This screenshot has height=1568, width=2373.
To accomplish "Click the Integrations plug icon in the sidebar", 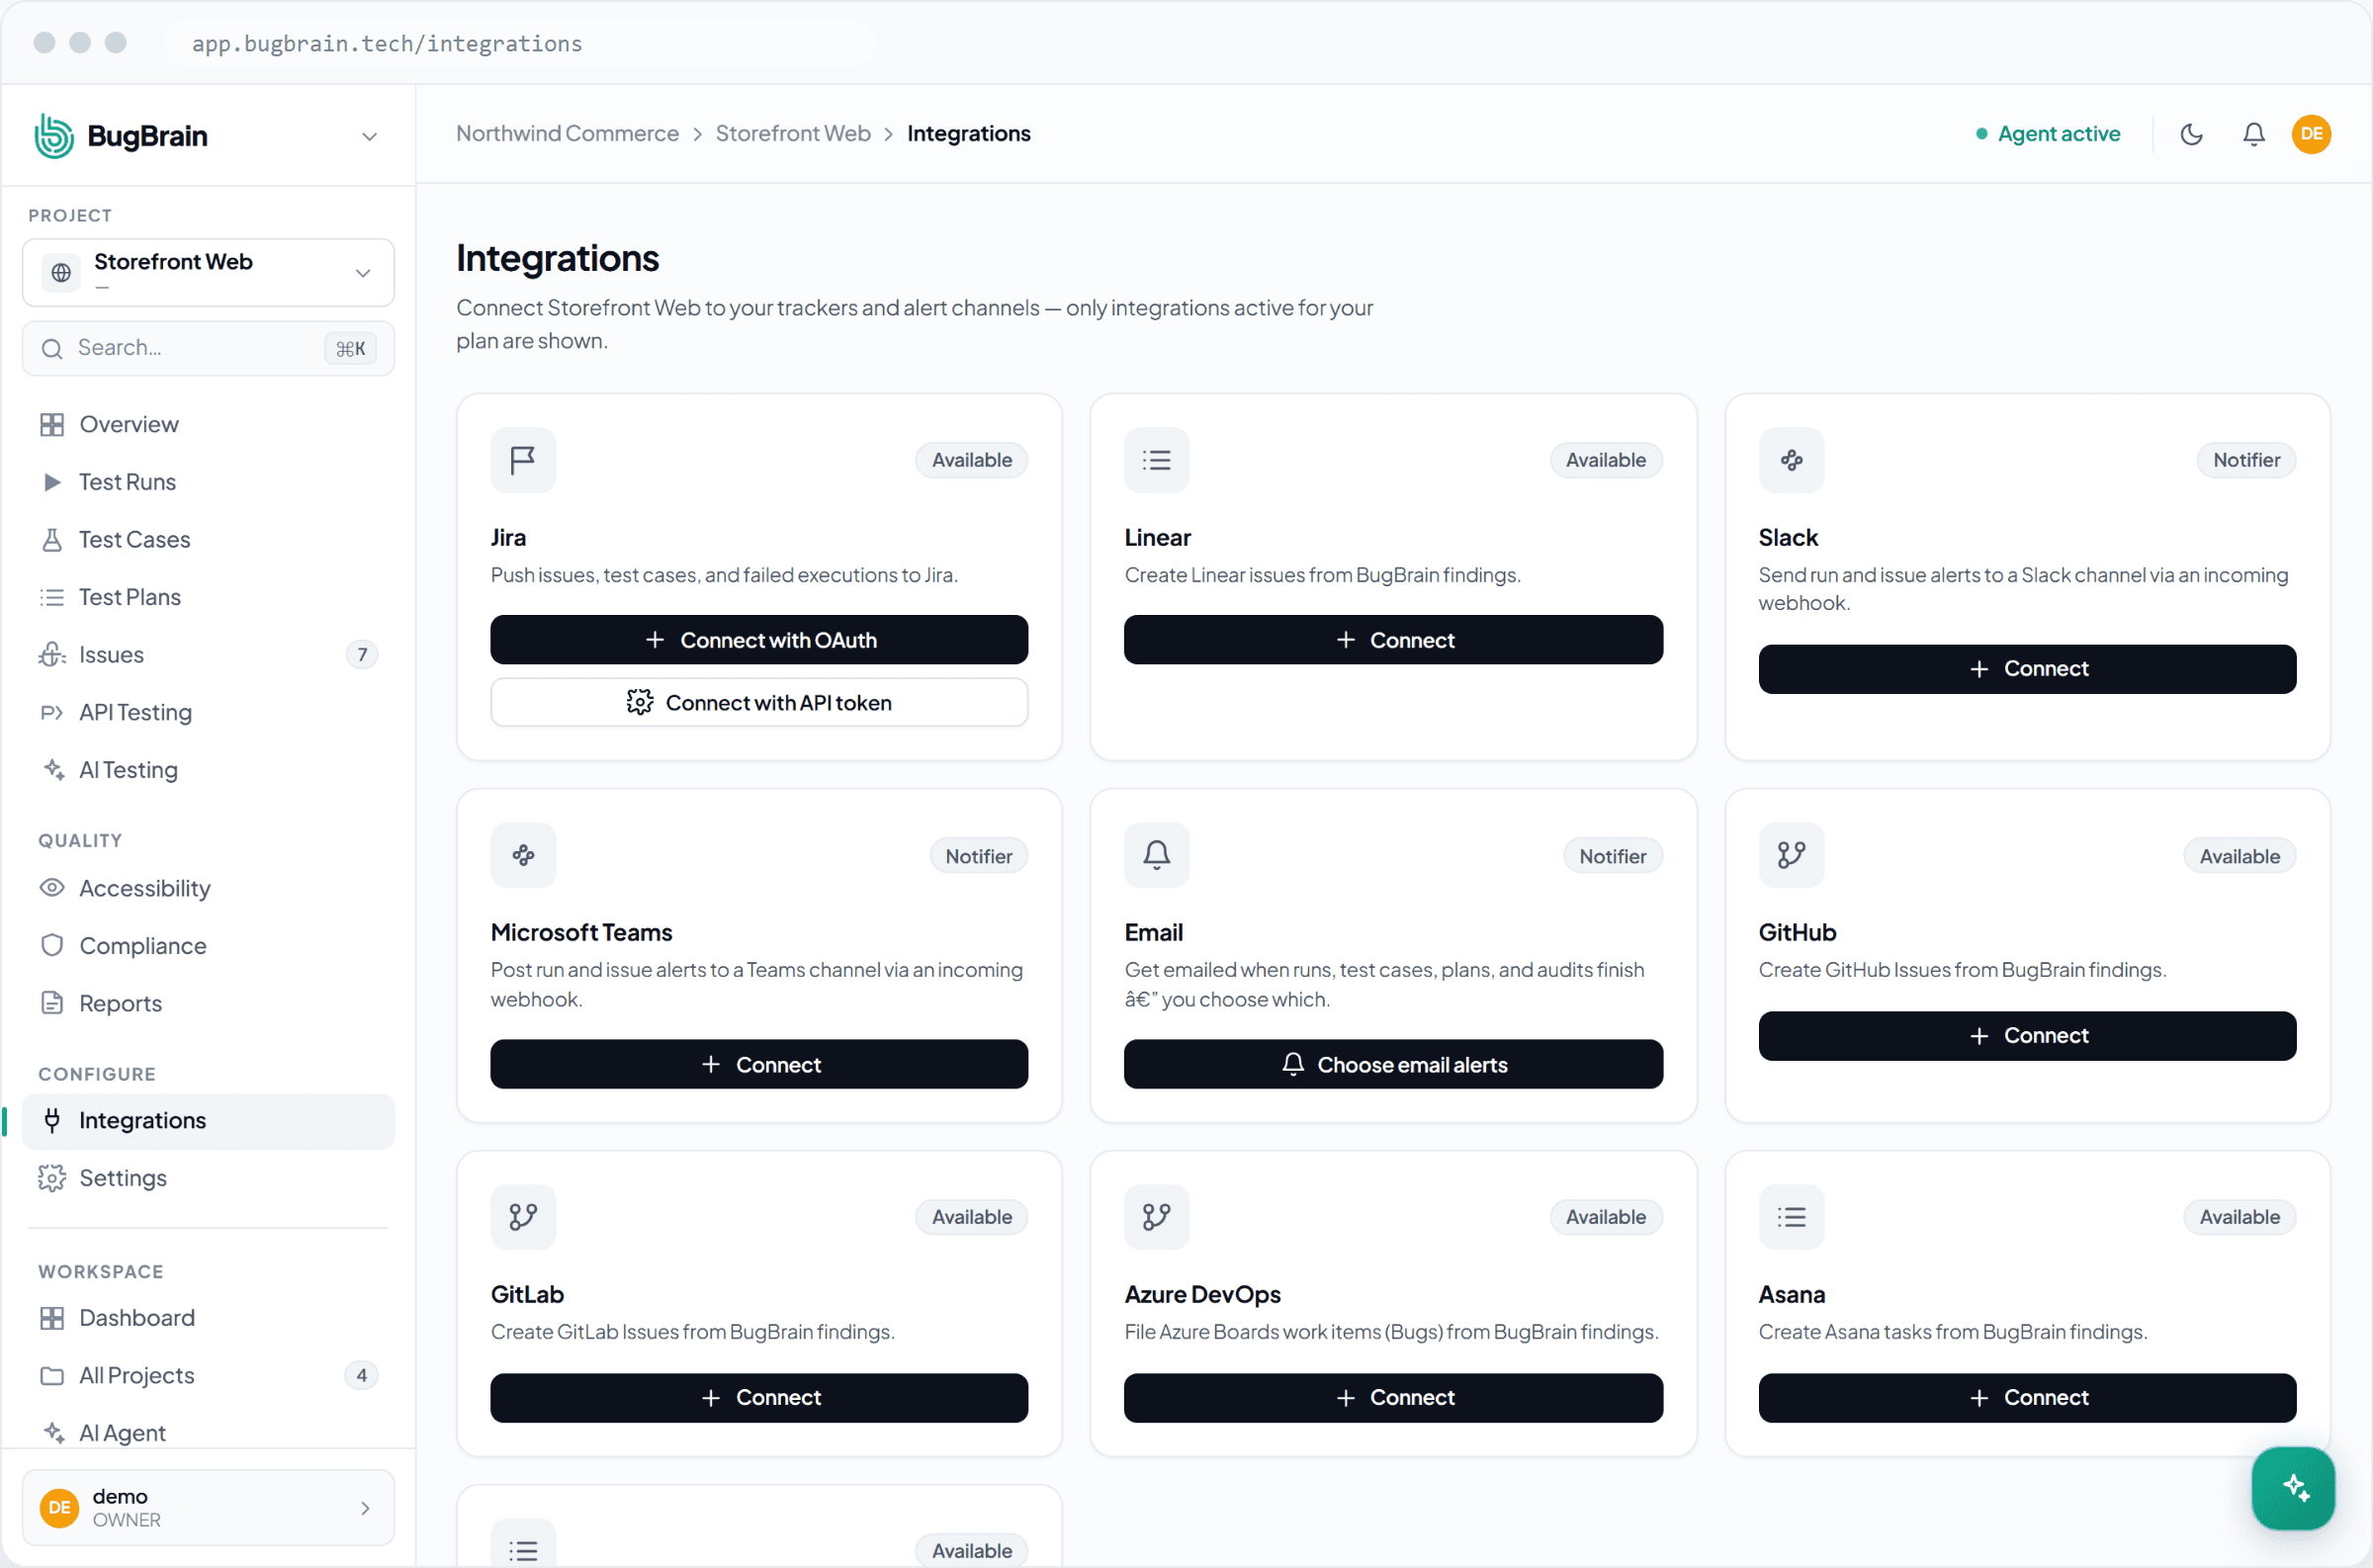I will (52, 1120).
